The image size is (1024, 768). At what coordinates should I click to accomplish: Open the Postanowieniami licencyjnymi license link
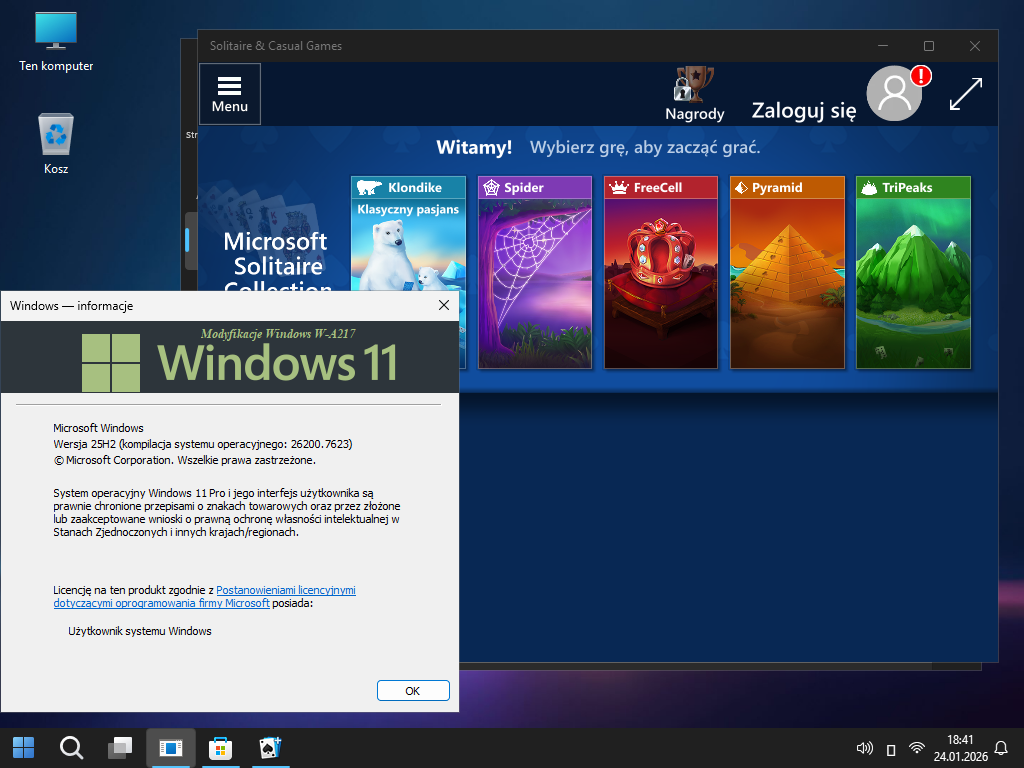286,590
